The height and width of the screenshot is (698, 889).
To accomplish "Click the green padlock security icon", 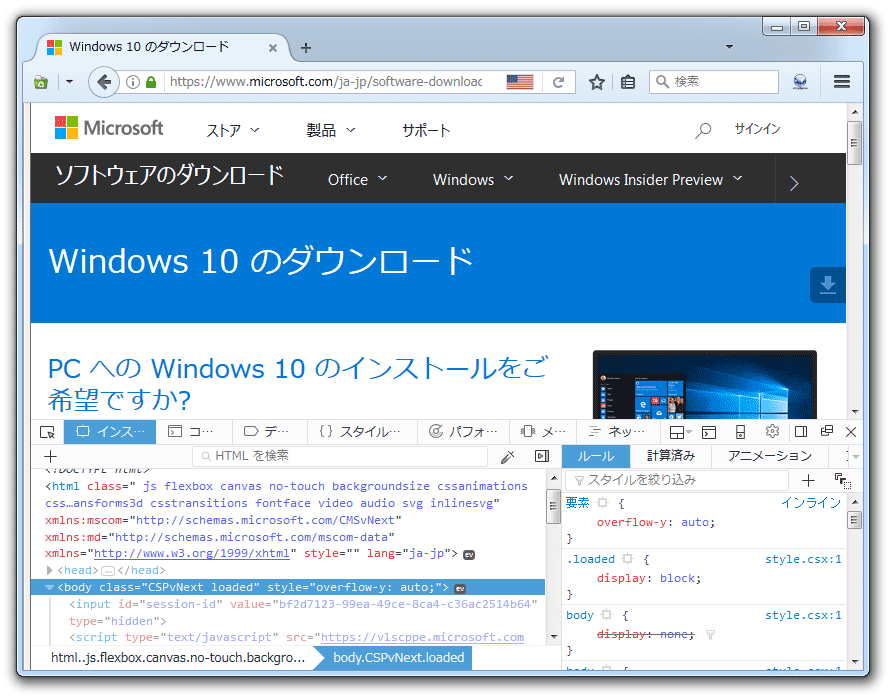I will click(x=151, y=83).
